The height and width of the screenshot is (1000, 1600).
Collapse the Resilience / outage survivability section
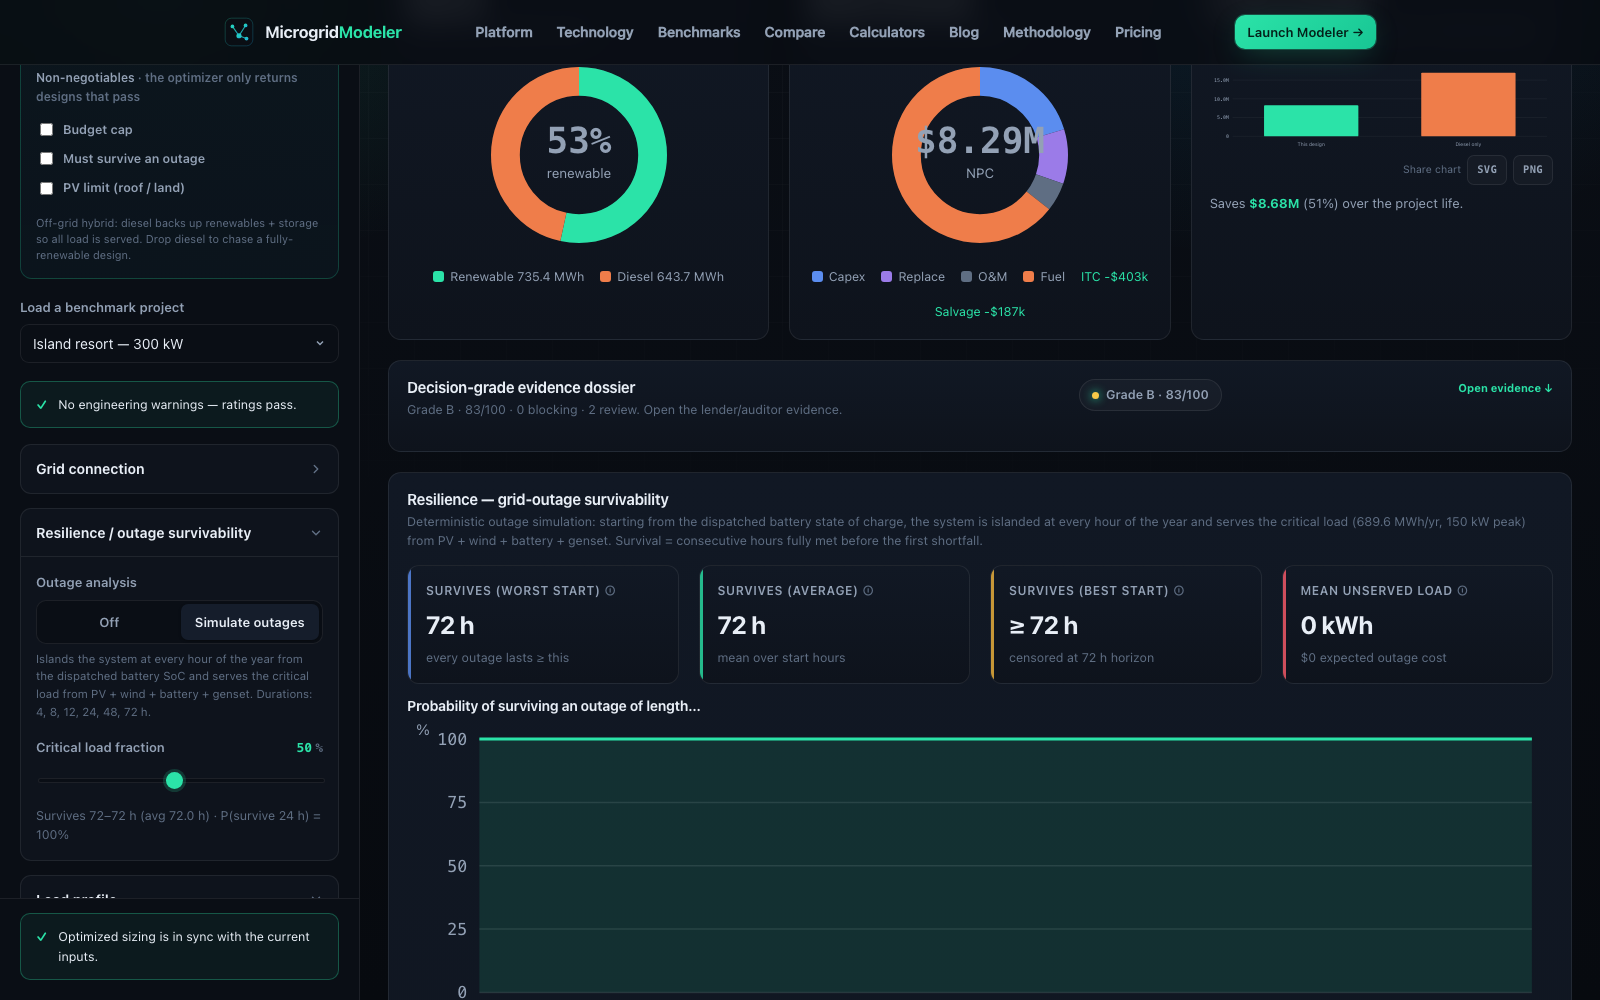[179, 533]
